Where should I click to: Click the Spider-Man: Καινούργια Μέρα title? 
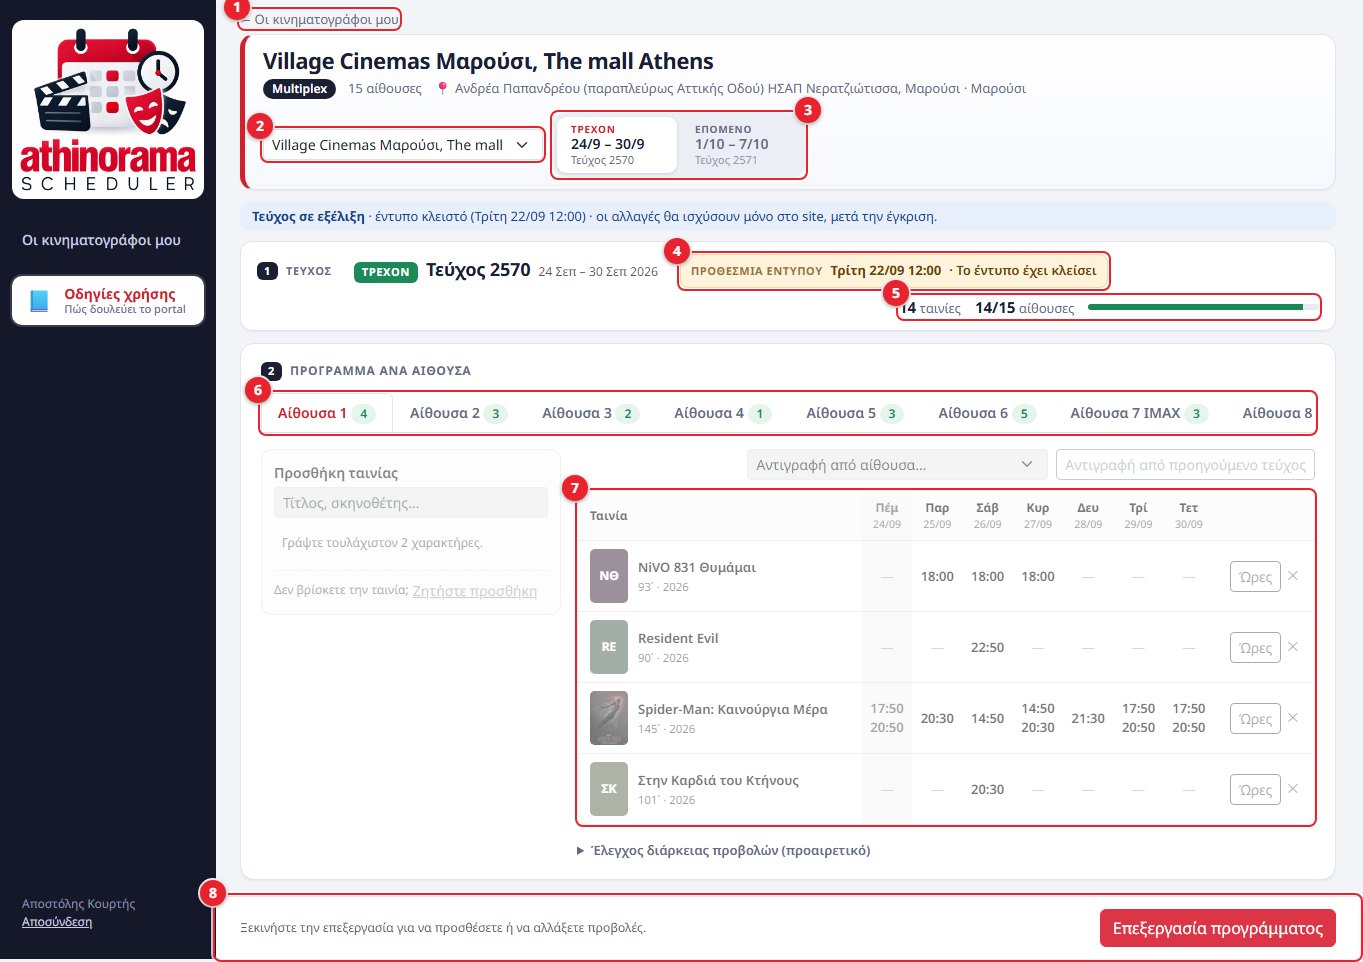733,709
